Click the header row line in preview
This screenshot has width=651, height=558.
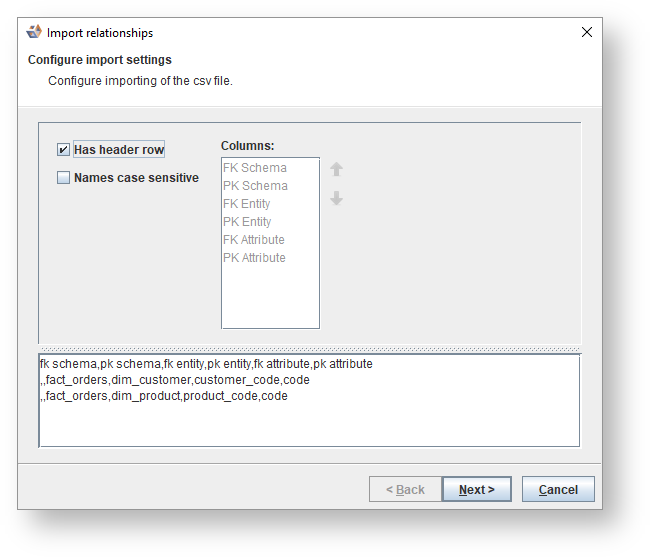click(206, 364)
